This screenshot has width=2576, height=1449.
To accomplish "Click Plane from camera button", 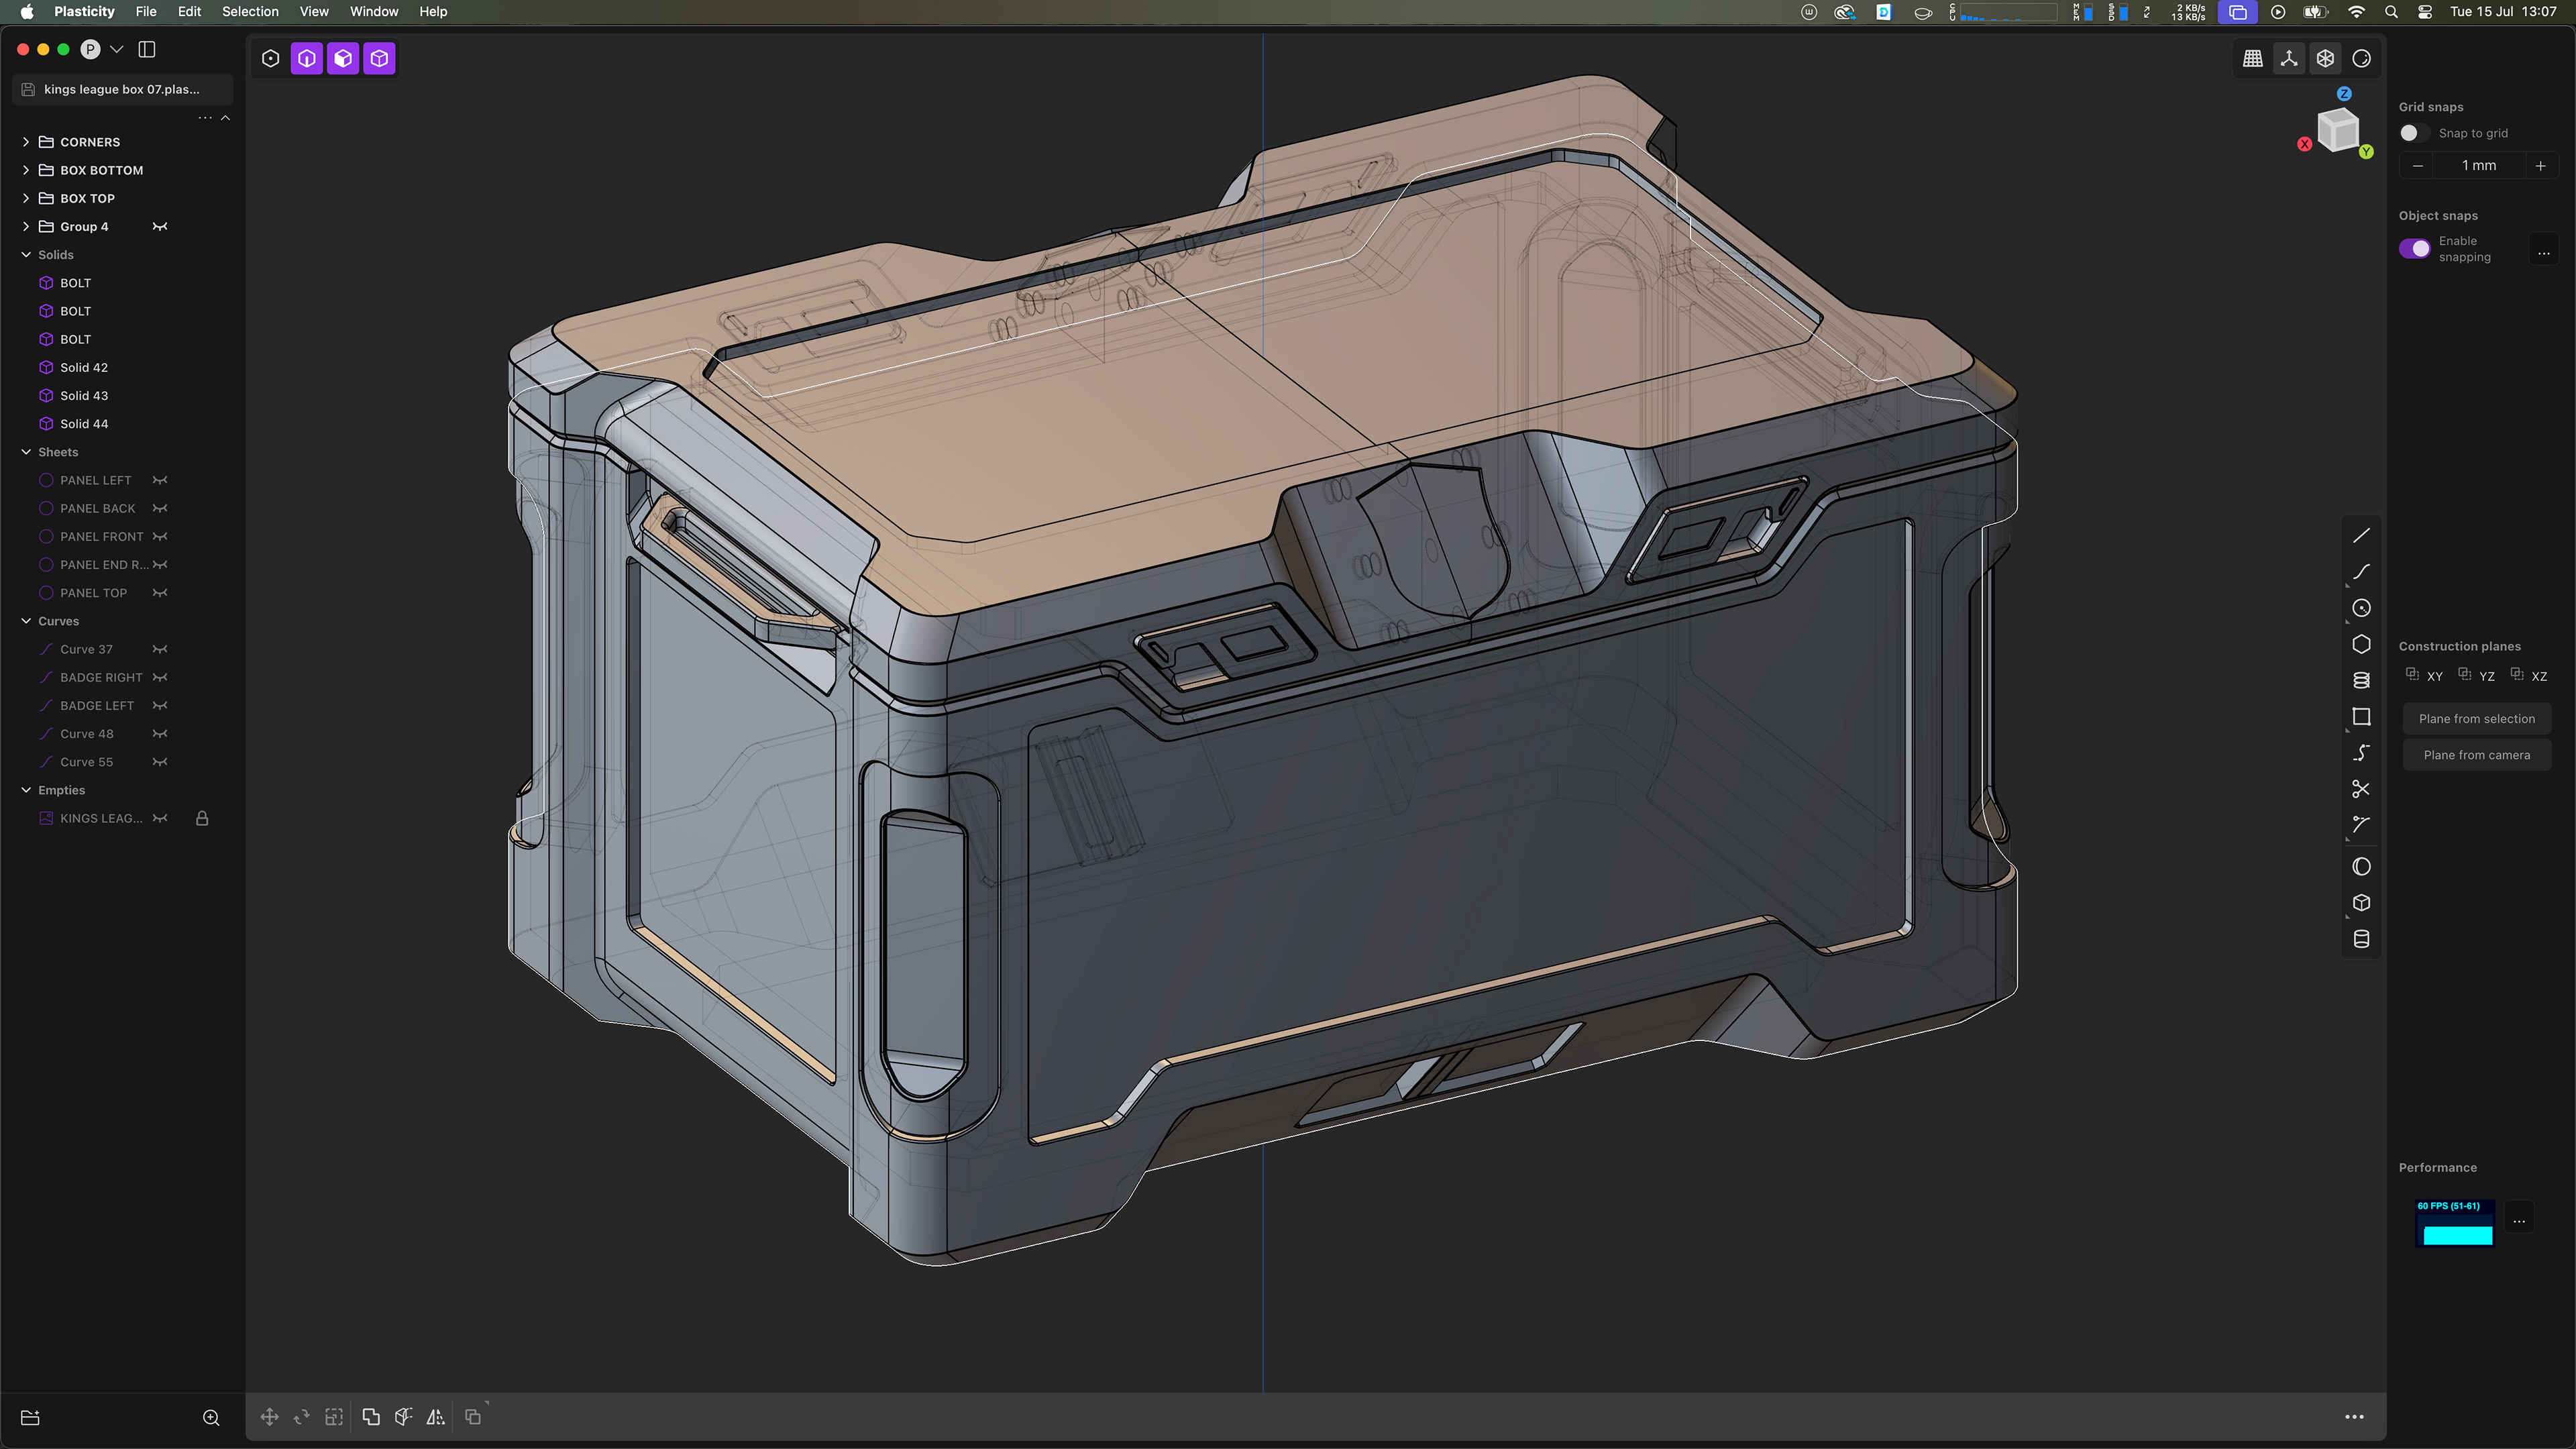I will 2476,755.
